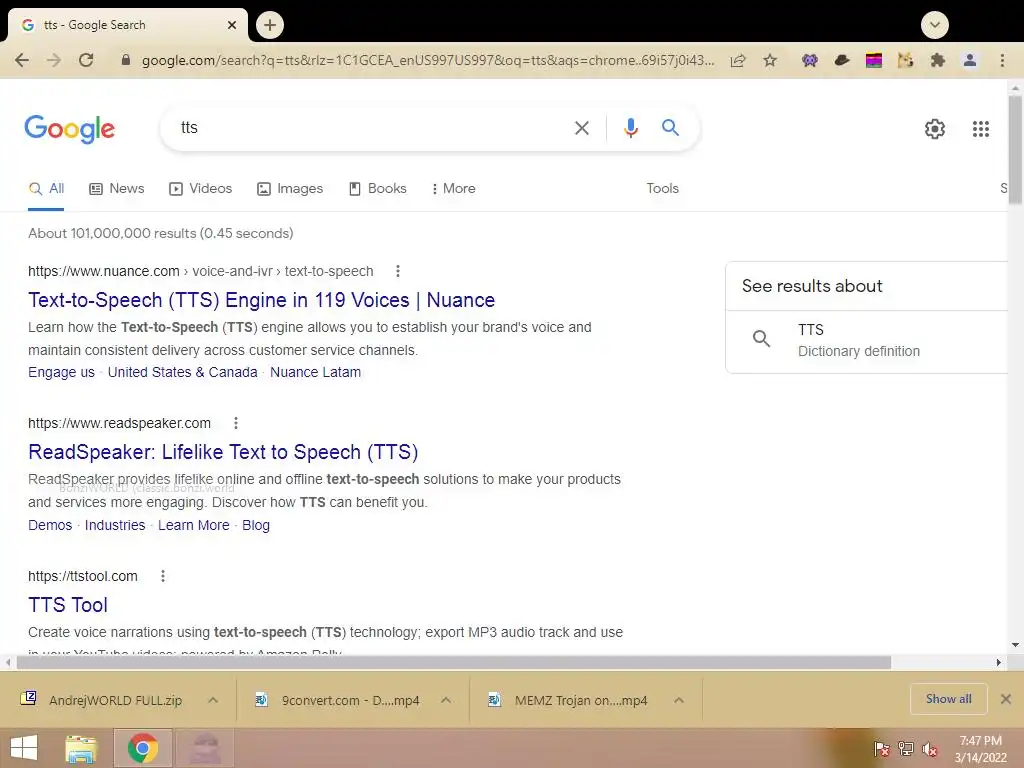The width and height of the screenshot is (1024, 768).
Task: Open the magenta striped extension icon
Action: (x=874, y=61)
